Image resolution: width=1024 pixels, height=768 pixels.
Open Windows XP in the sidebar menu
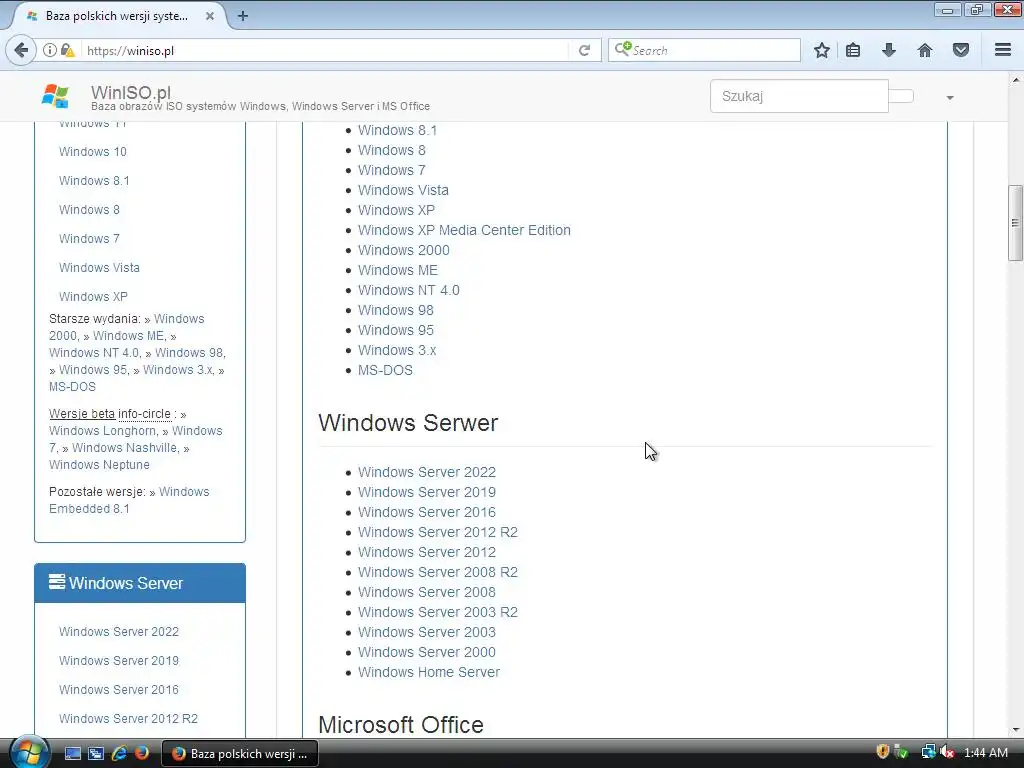[x=93, y=296]
